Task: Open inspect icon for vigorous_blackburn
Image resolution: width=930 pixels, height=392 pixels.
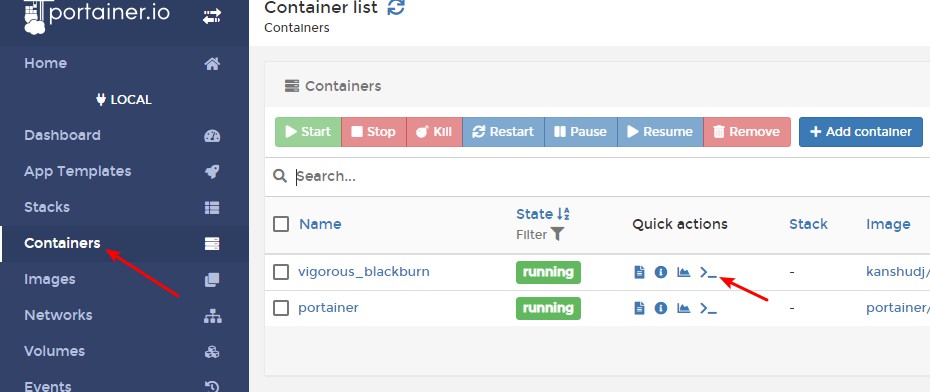Action: tap(661, 272)
